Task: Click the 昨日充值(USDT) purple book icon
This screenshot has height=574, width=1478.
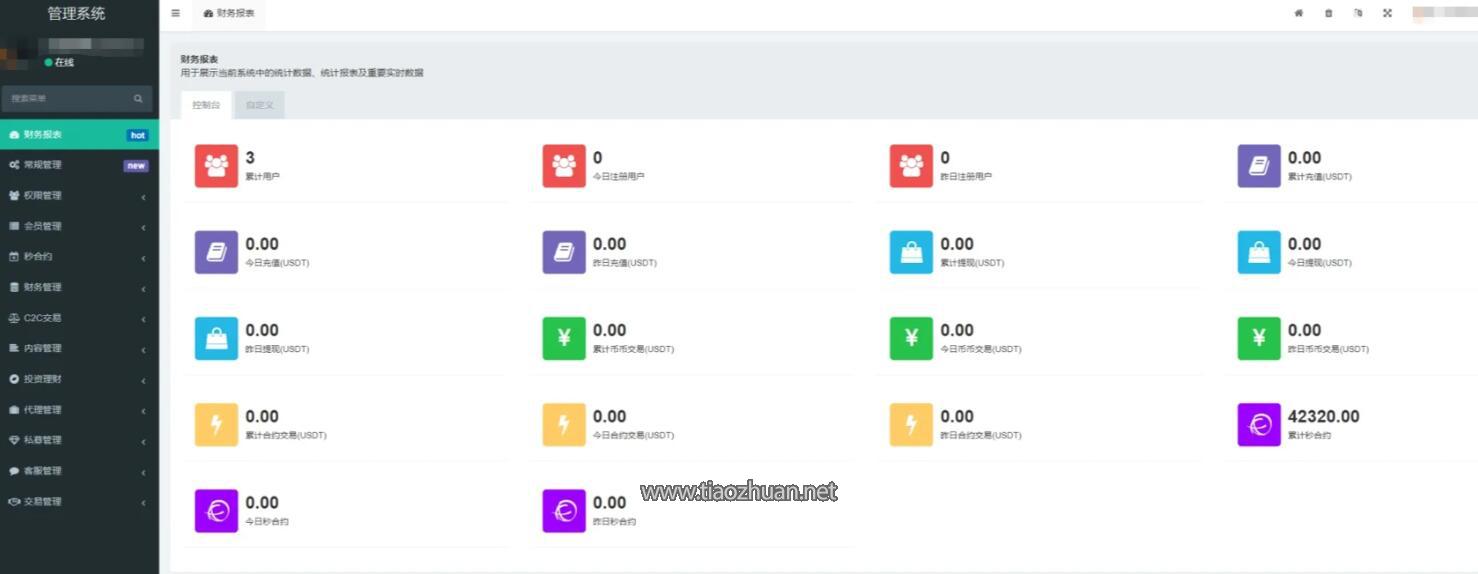Action: coord(564,252)
